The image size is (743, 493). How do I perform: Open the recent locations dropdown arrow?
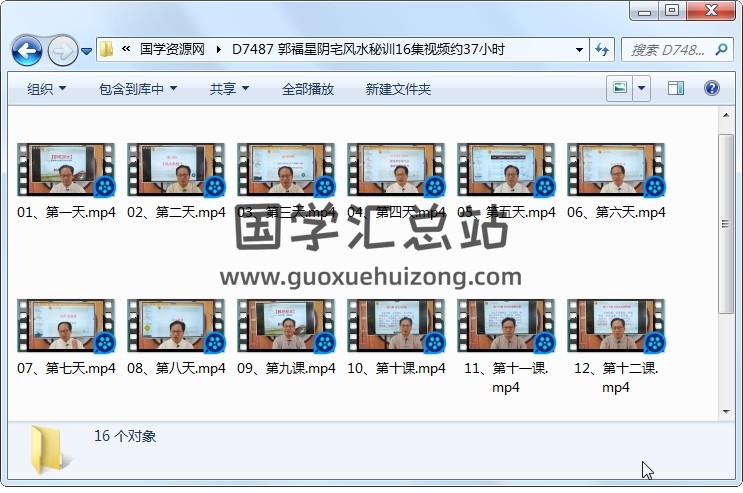[x=86, y=51]
